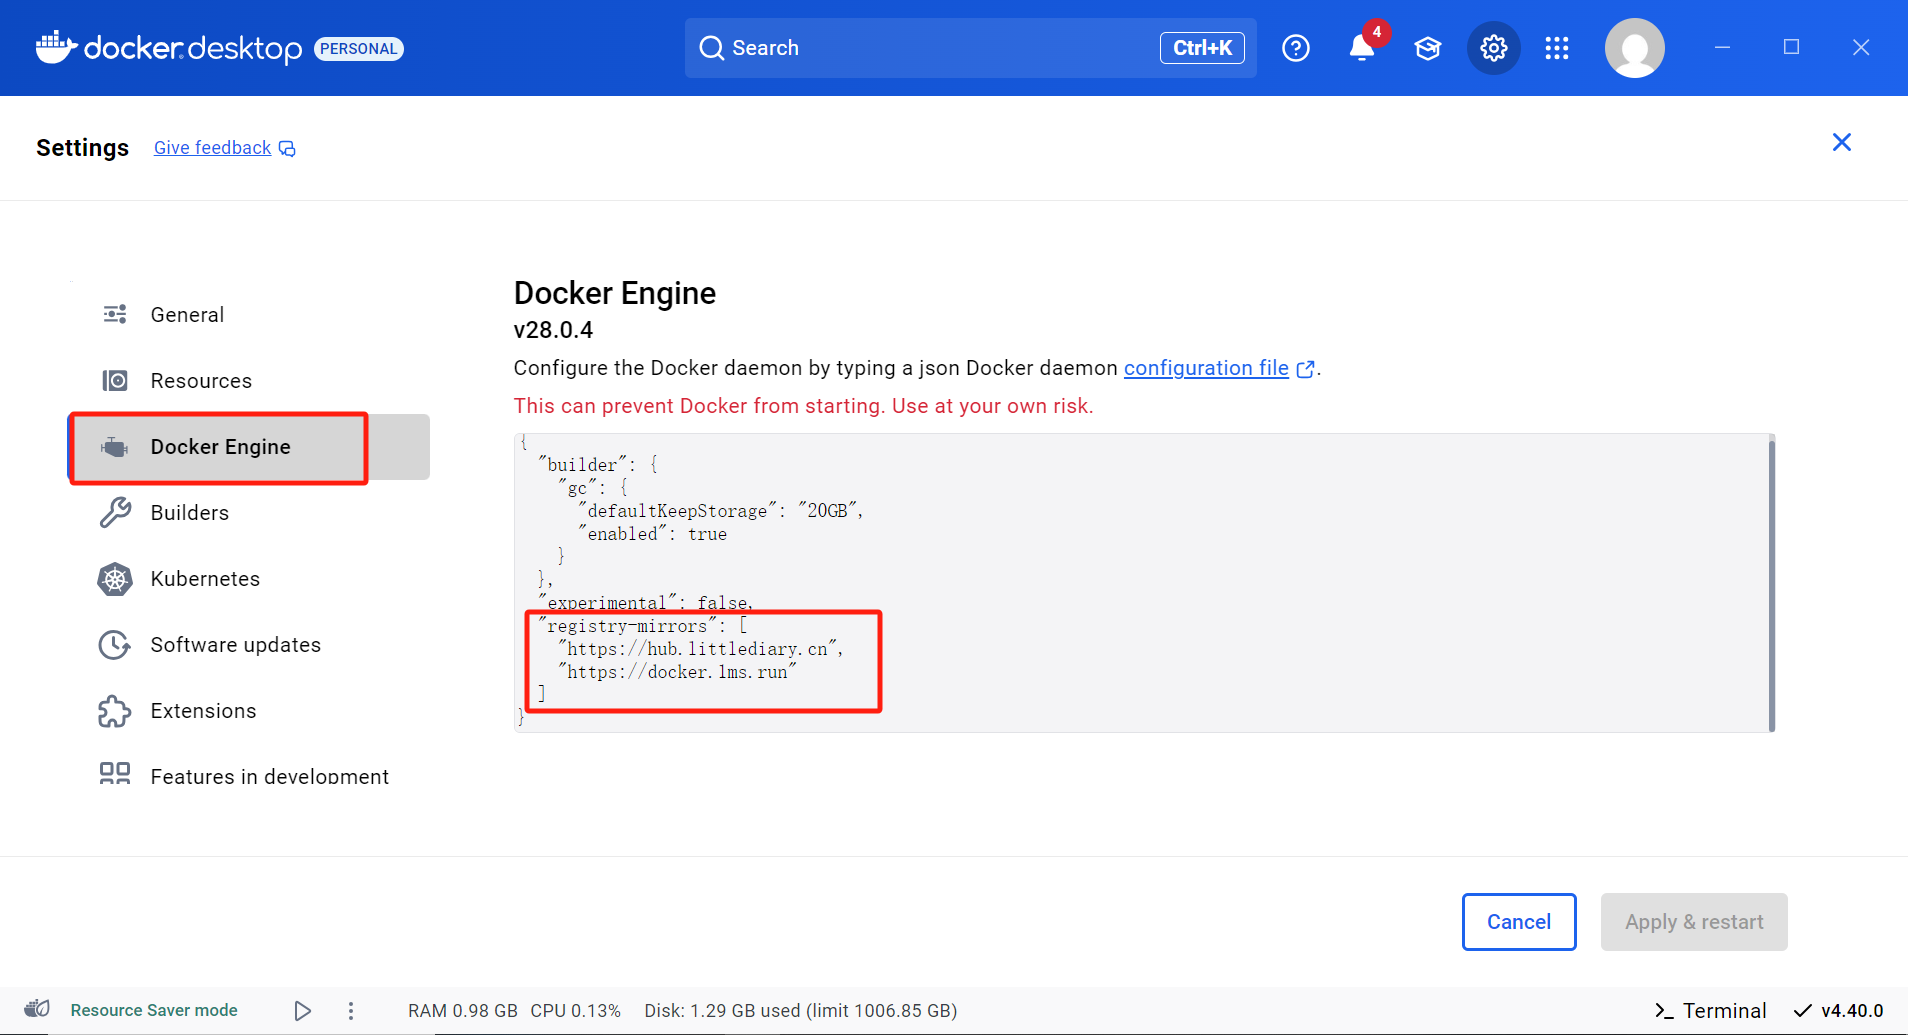The width and height of the screenshot is (1908, 1035).
Task: Click the Resources disk icon
Action: (x=115, y=380)
